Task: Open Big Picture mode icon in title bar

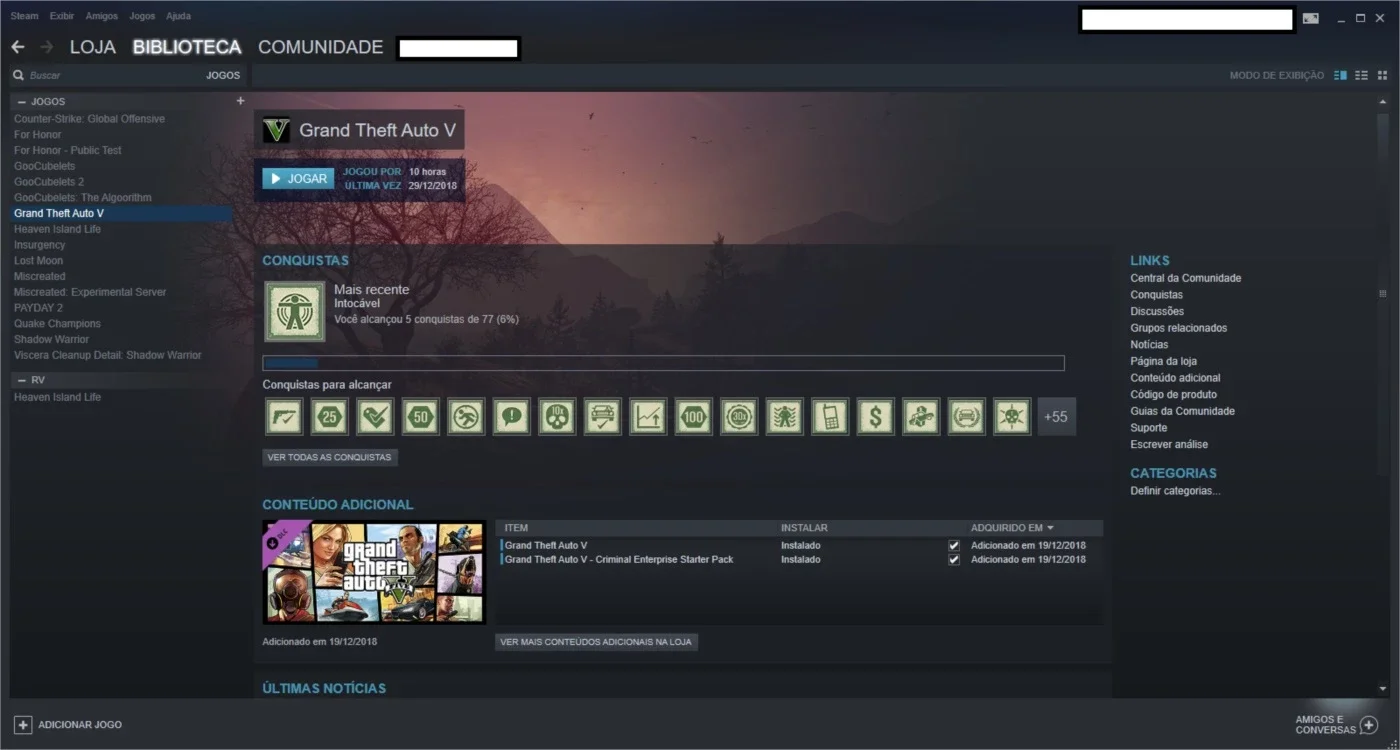Action: [1311, 18]
